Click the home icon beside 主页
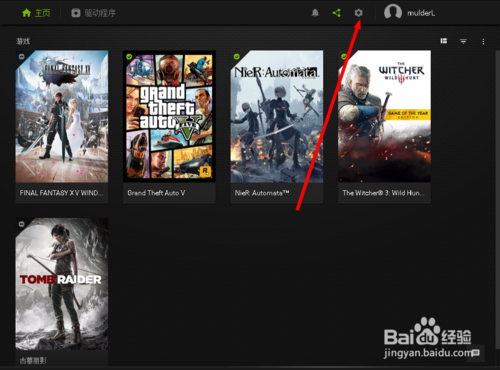The image size is (500, 370). pyautogui.click(x=26, y=13)
